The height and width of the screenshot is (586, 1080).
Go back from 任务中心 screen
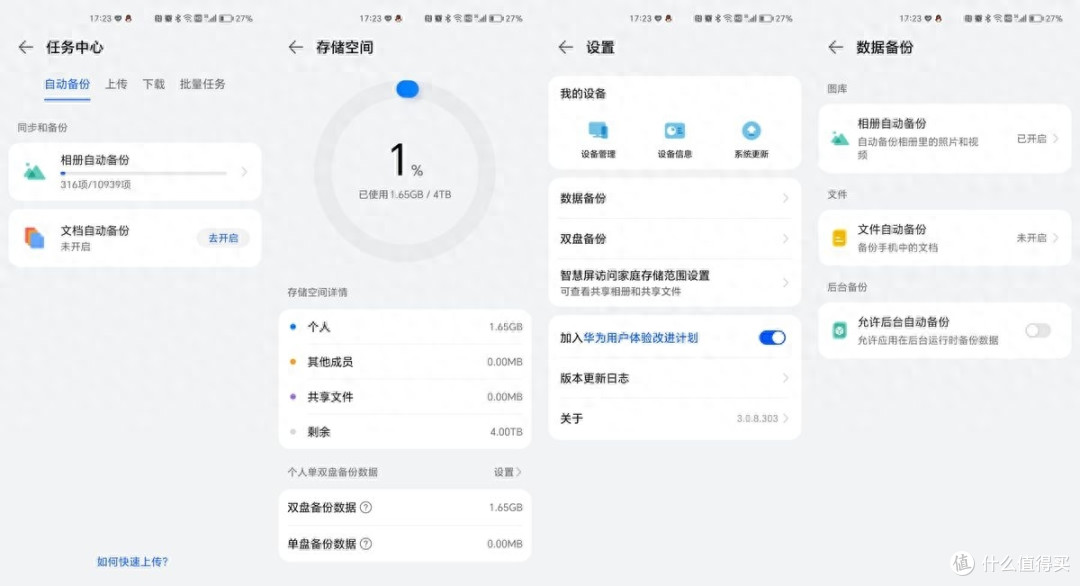[x=25, y=47]
